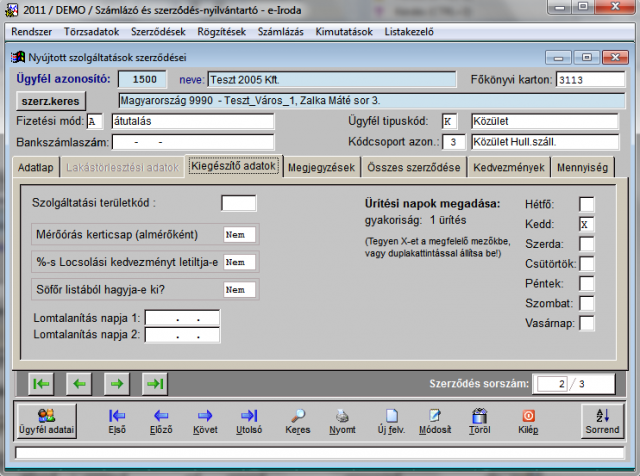Toggle Mérőórás kerticsap Nem value
Viewport: 640px width, 476px height.
coord(239,235)
